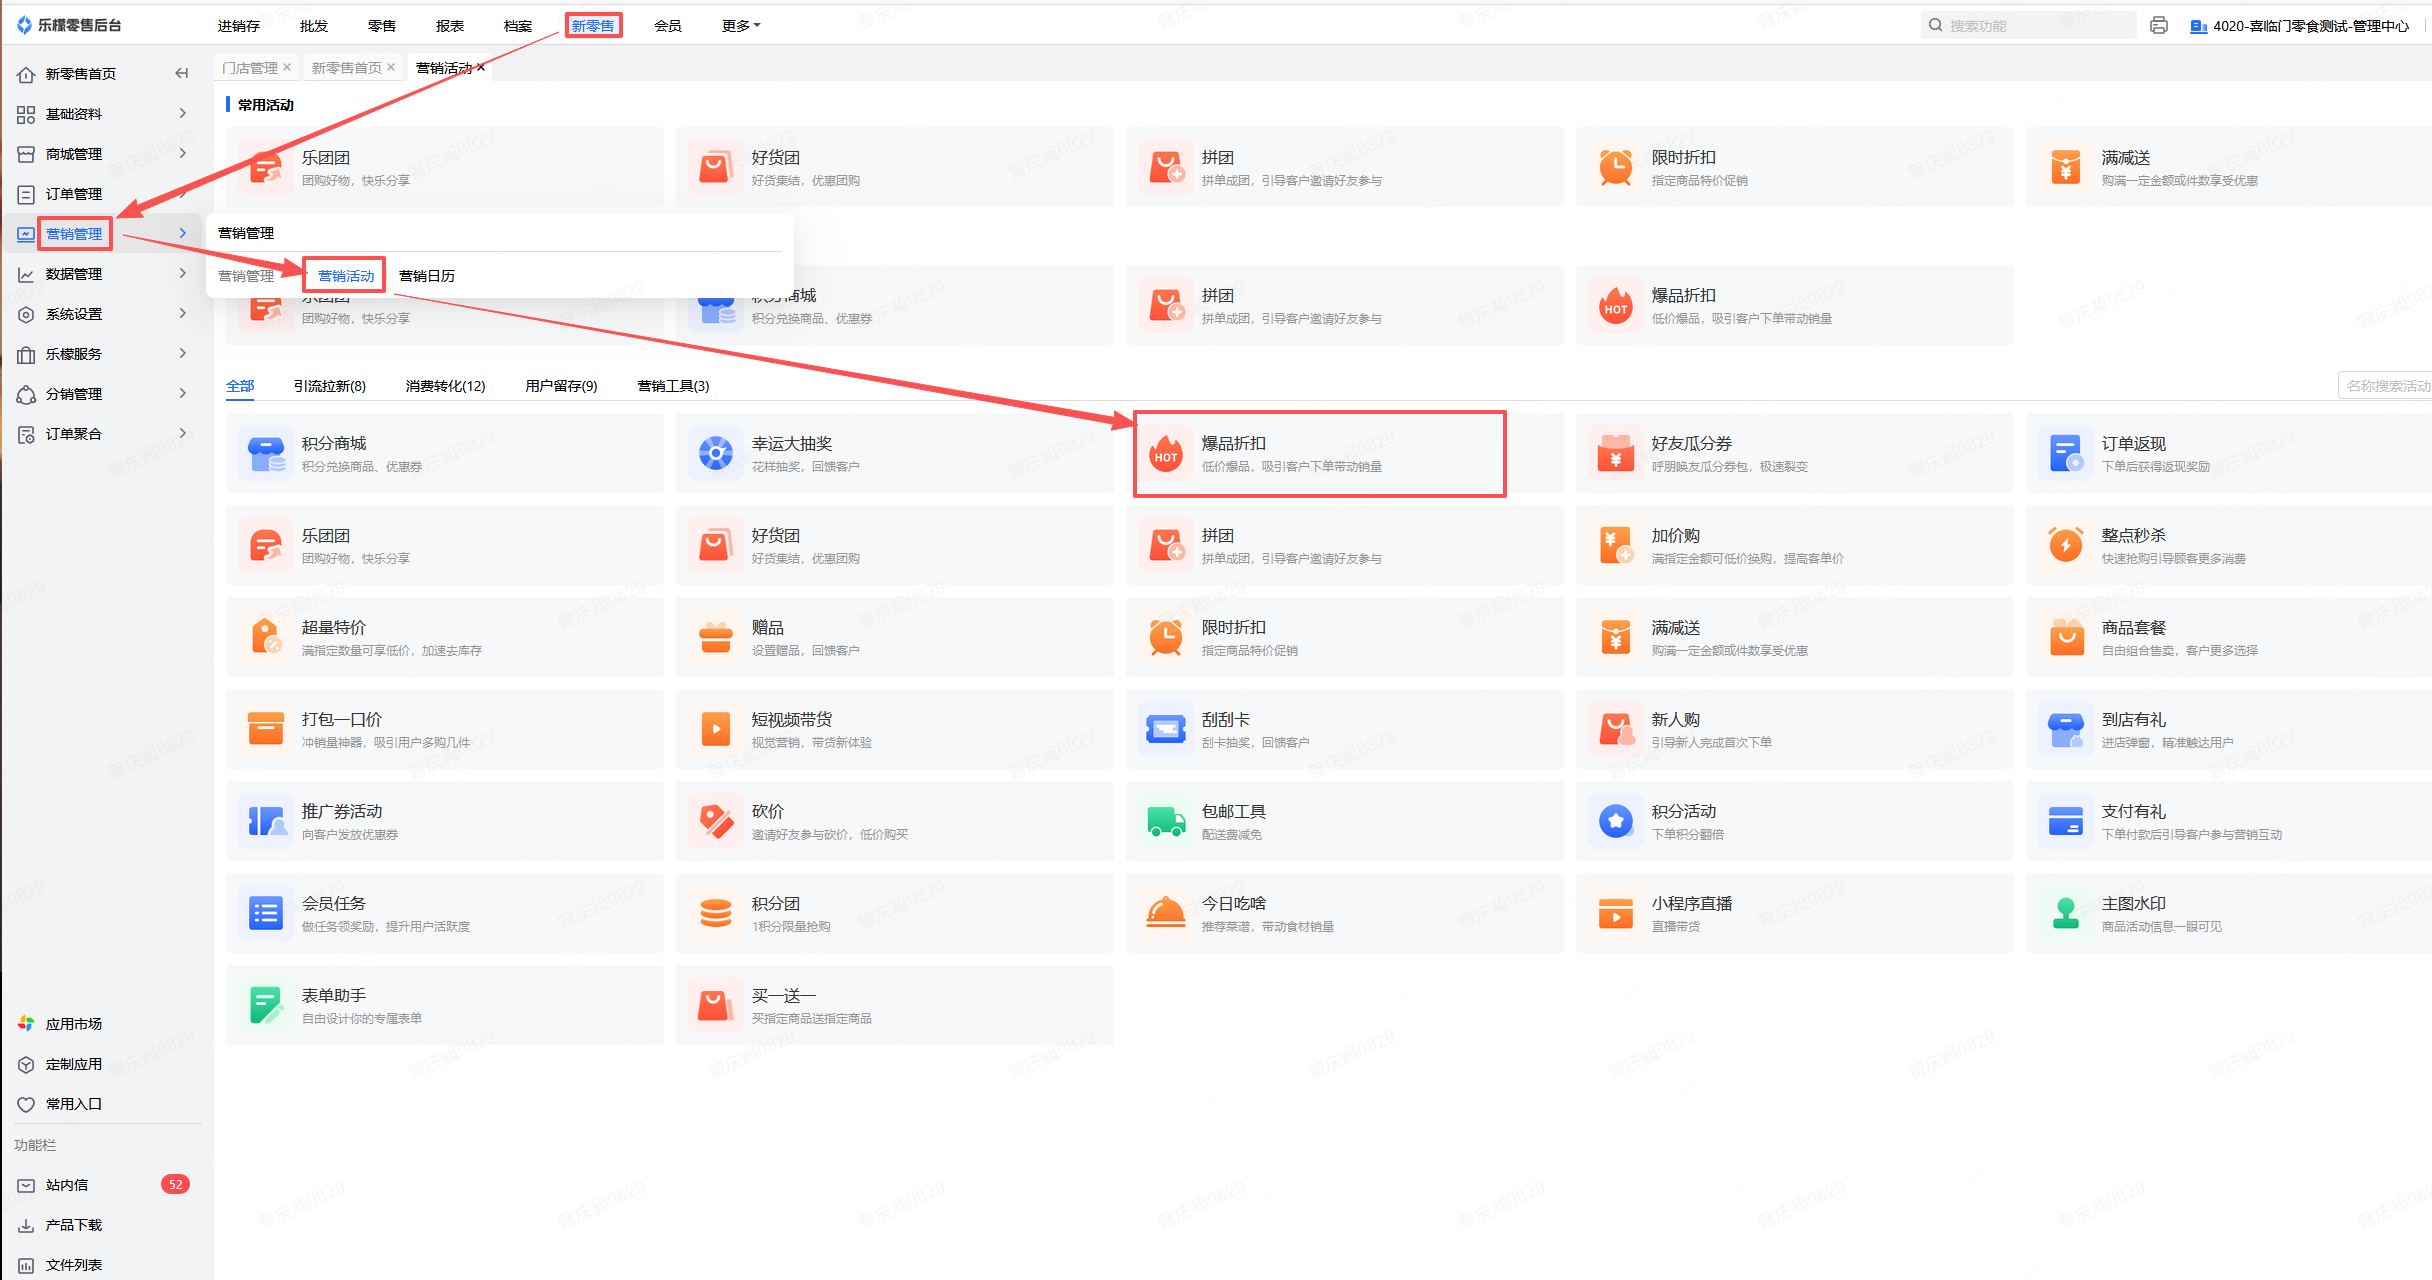Click the 幸运大抽奖 lottery wheel icon

(716, 454)
